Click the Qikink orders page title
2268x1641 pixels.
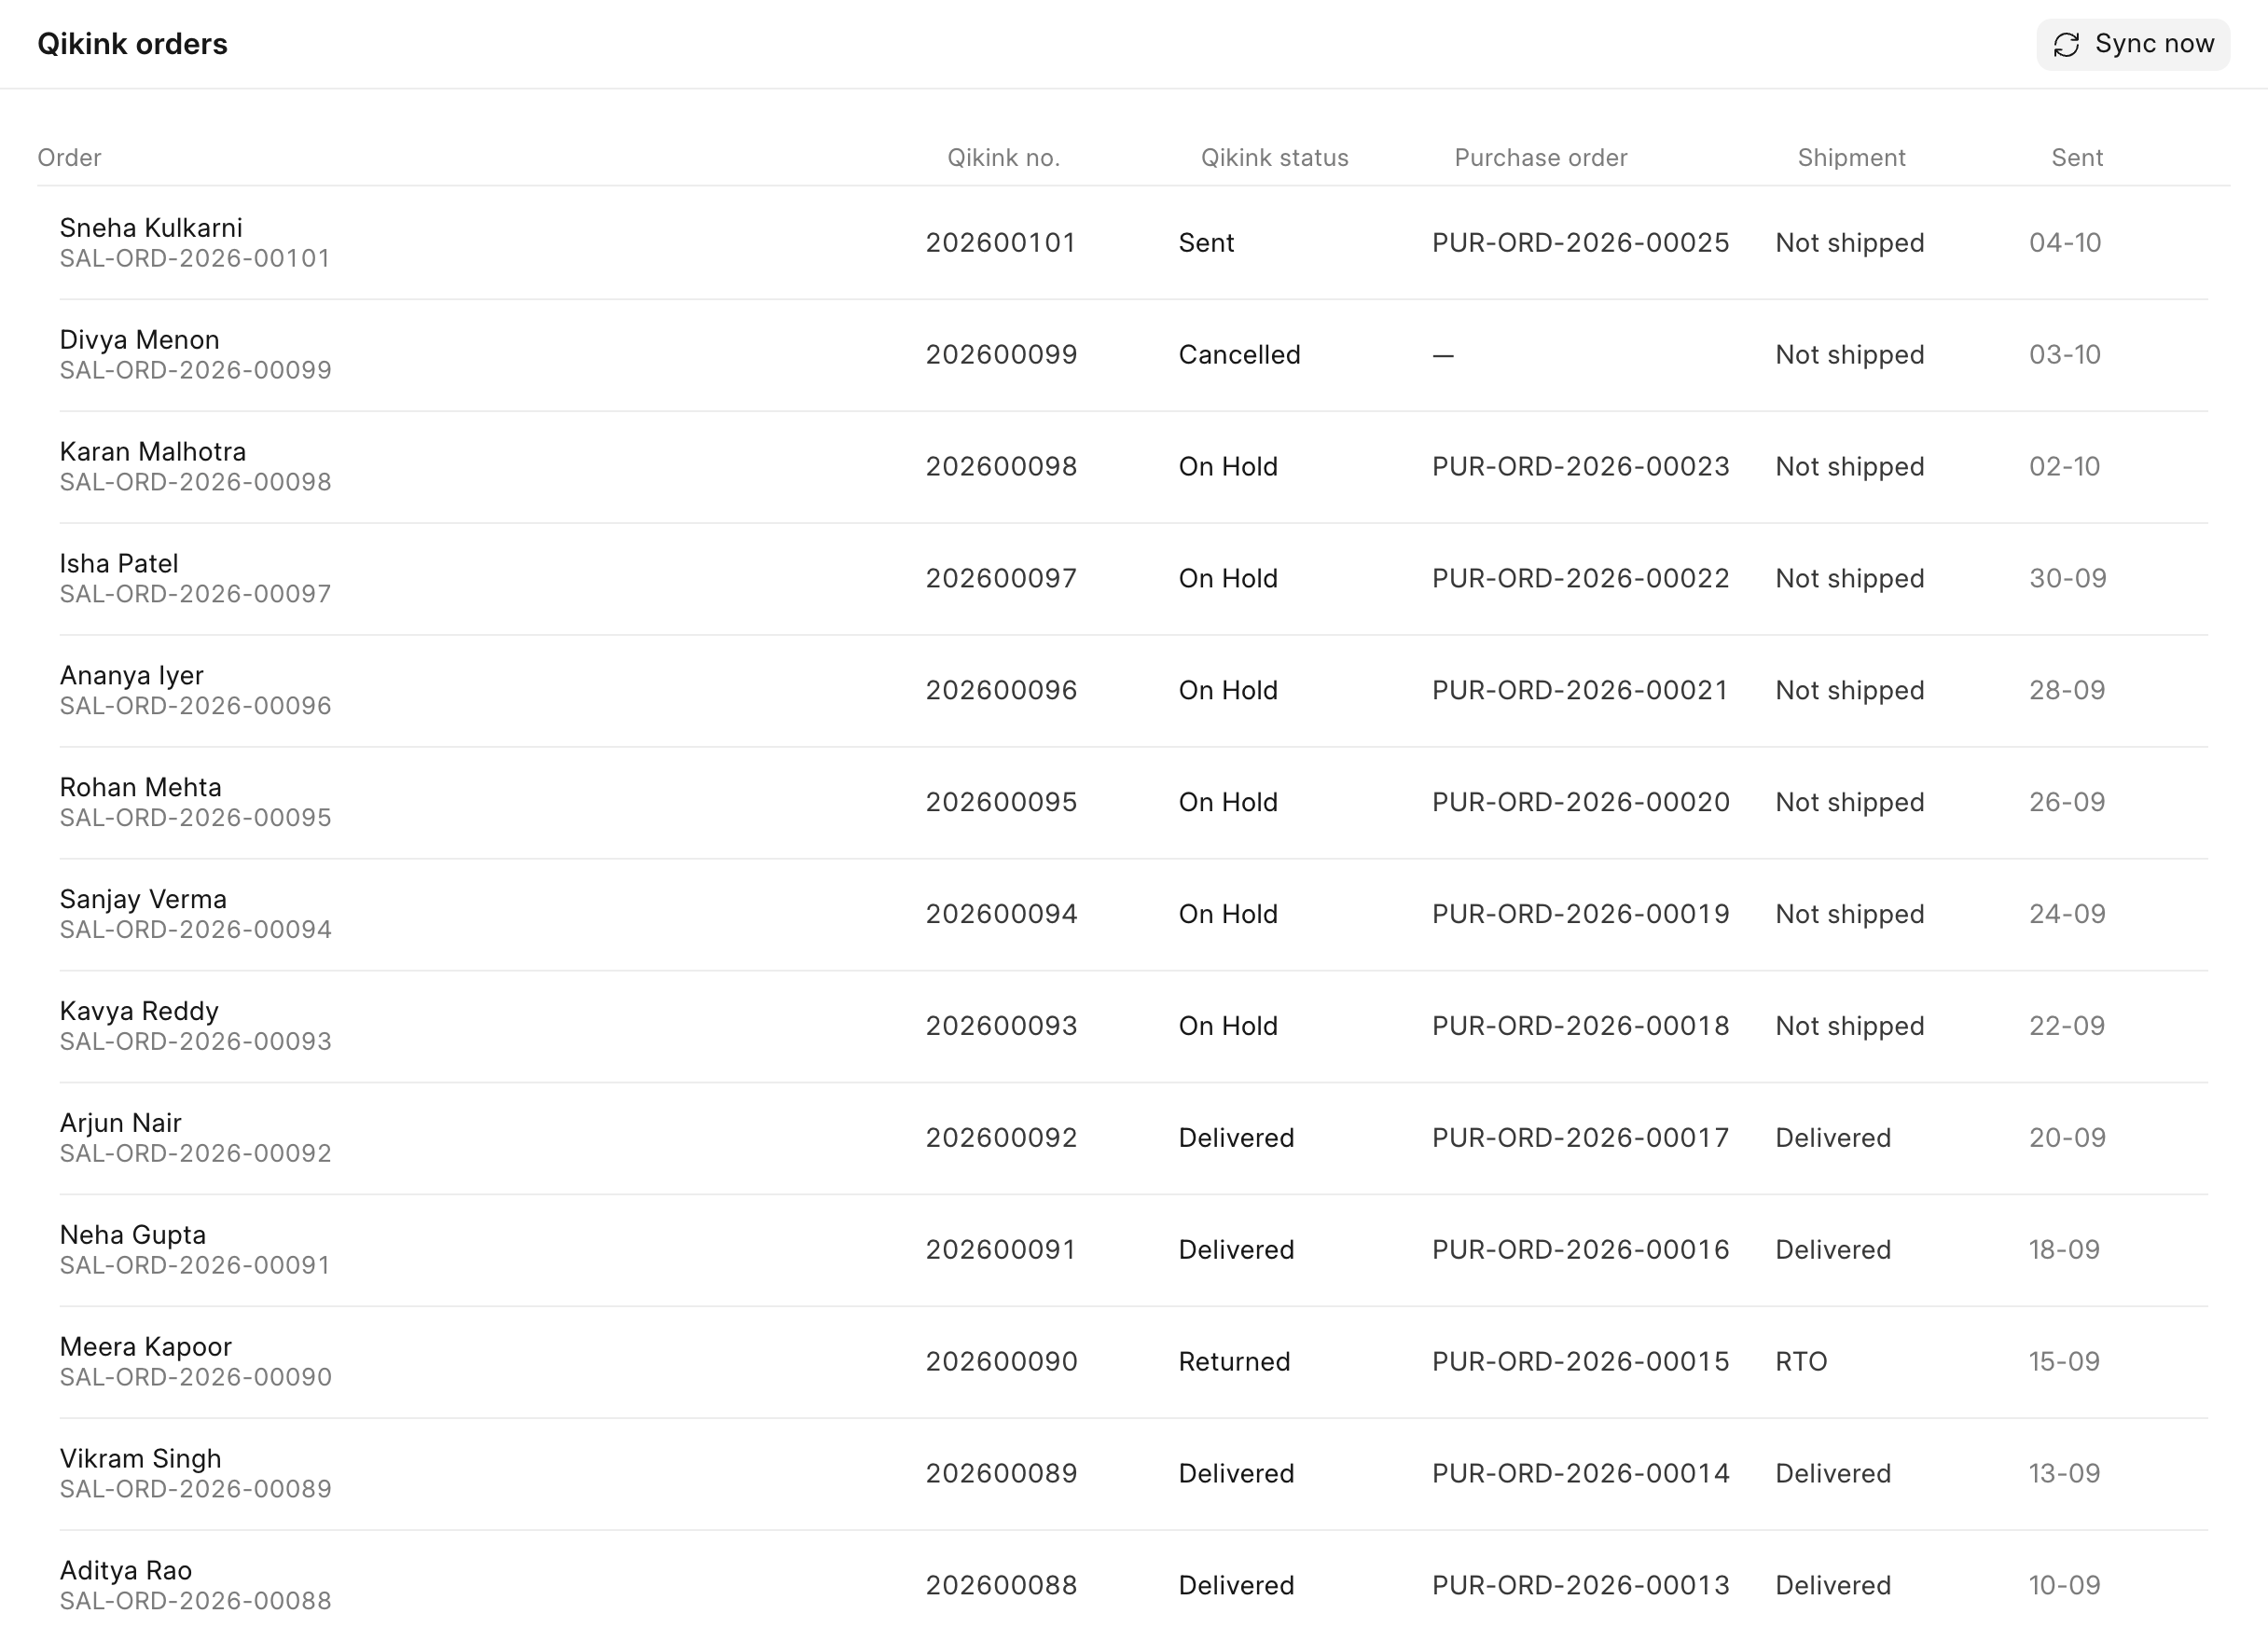click(132, 44)
